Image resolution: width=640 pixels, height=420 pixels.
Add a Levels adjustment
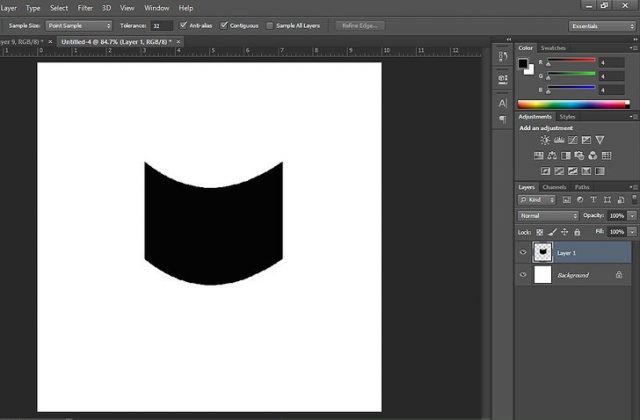(559, 140)
